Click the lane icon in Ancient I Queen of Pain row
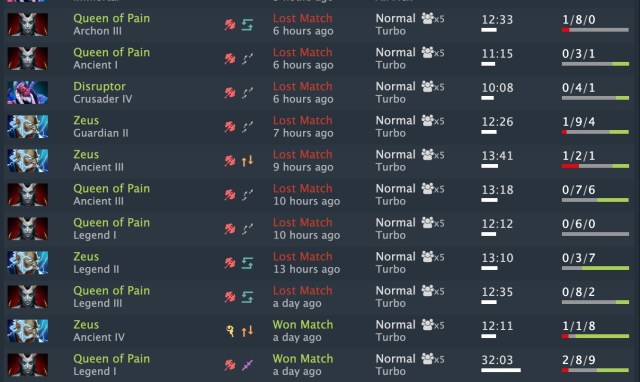This screenshot has height=382, width=640. click(x=247, y=59)
